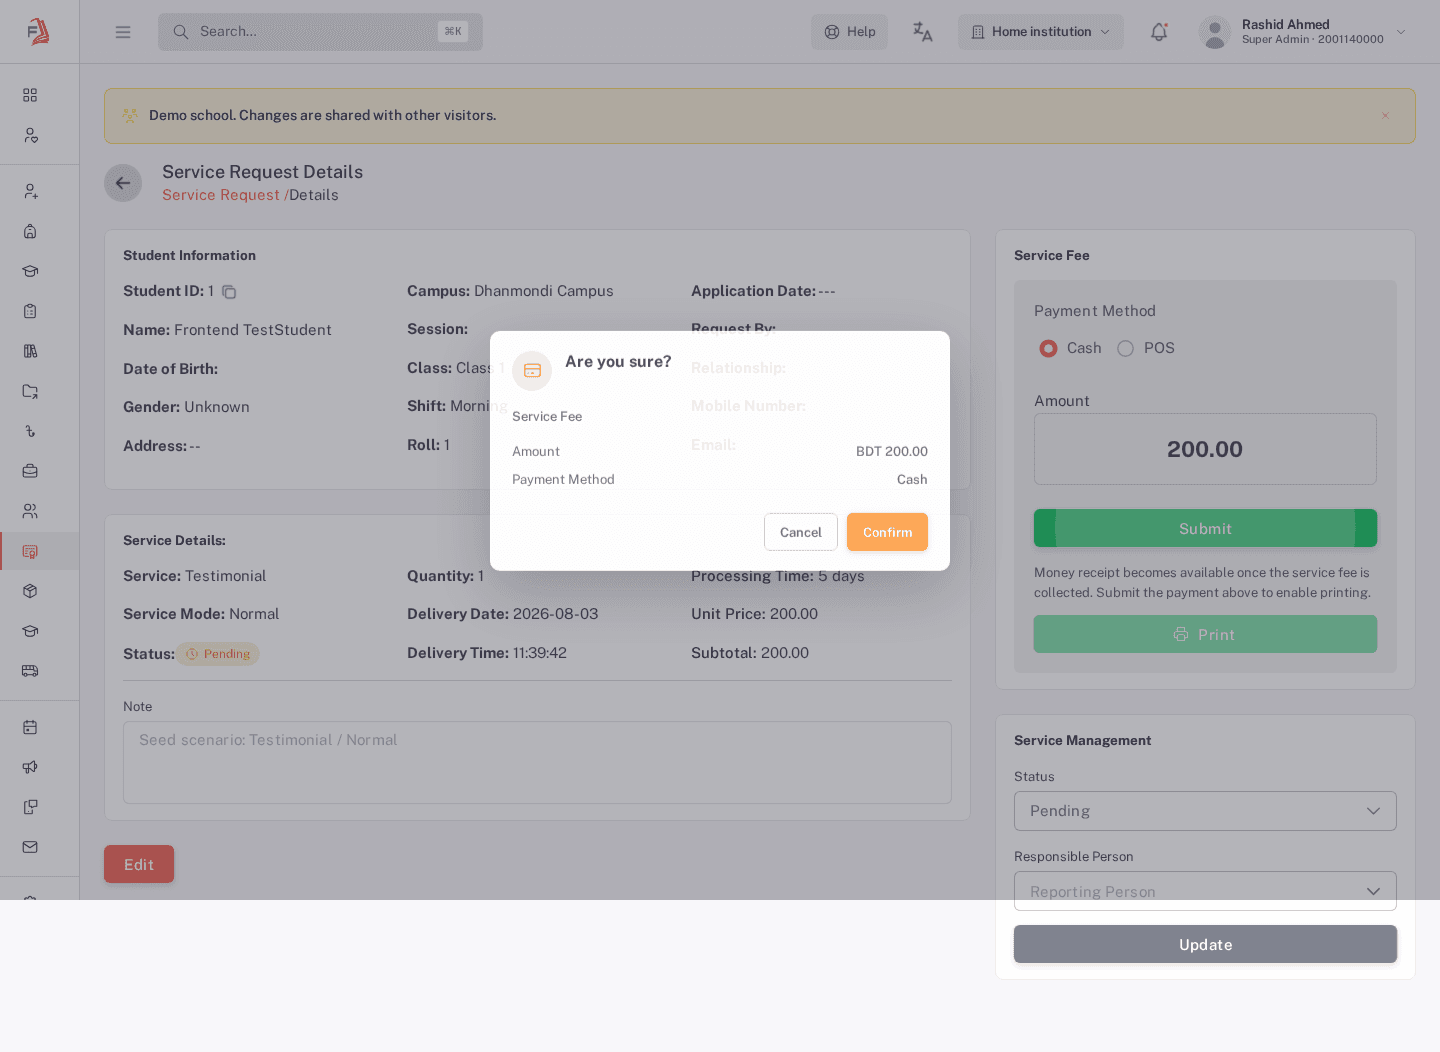Open the taka currency sidebar icon

30,431
